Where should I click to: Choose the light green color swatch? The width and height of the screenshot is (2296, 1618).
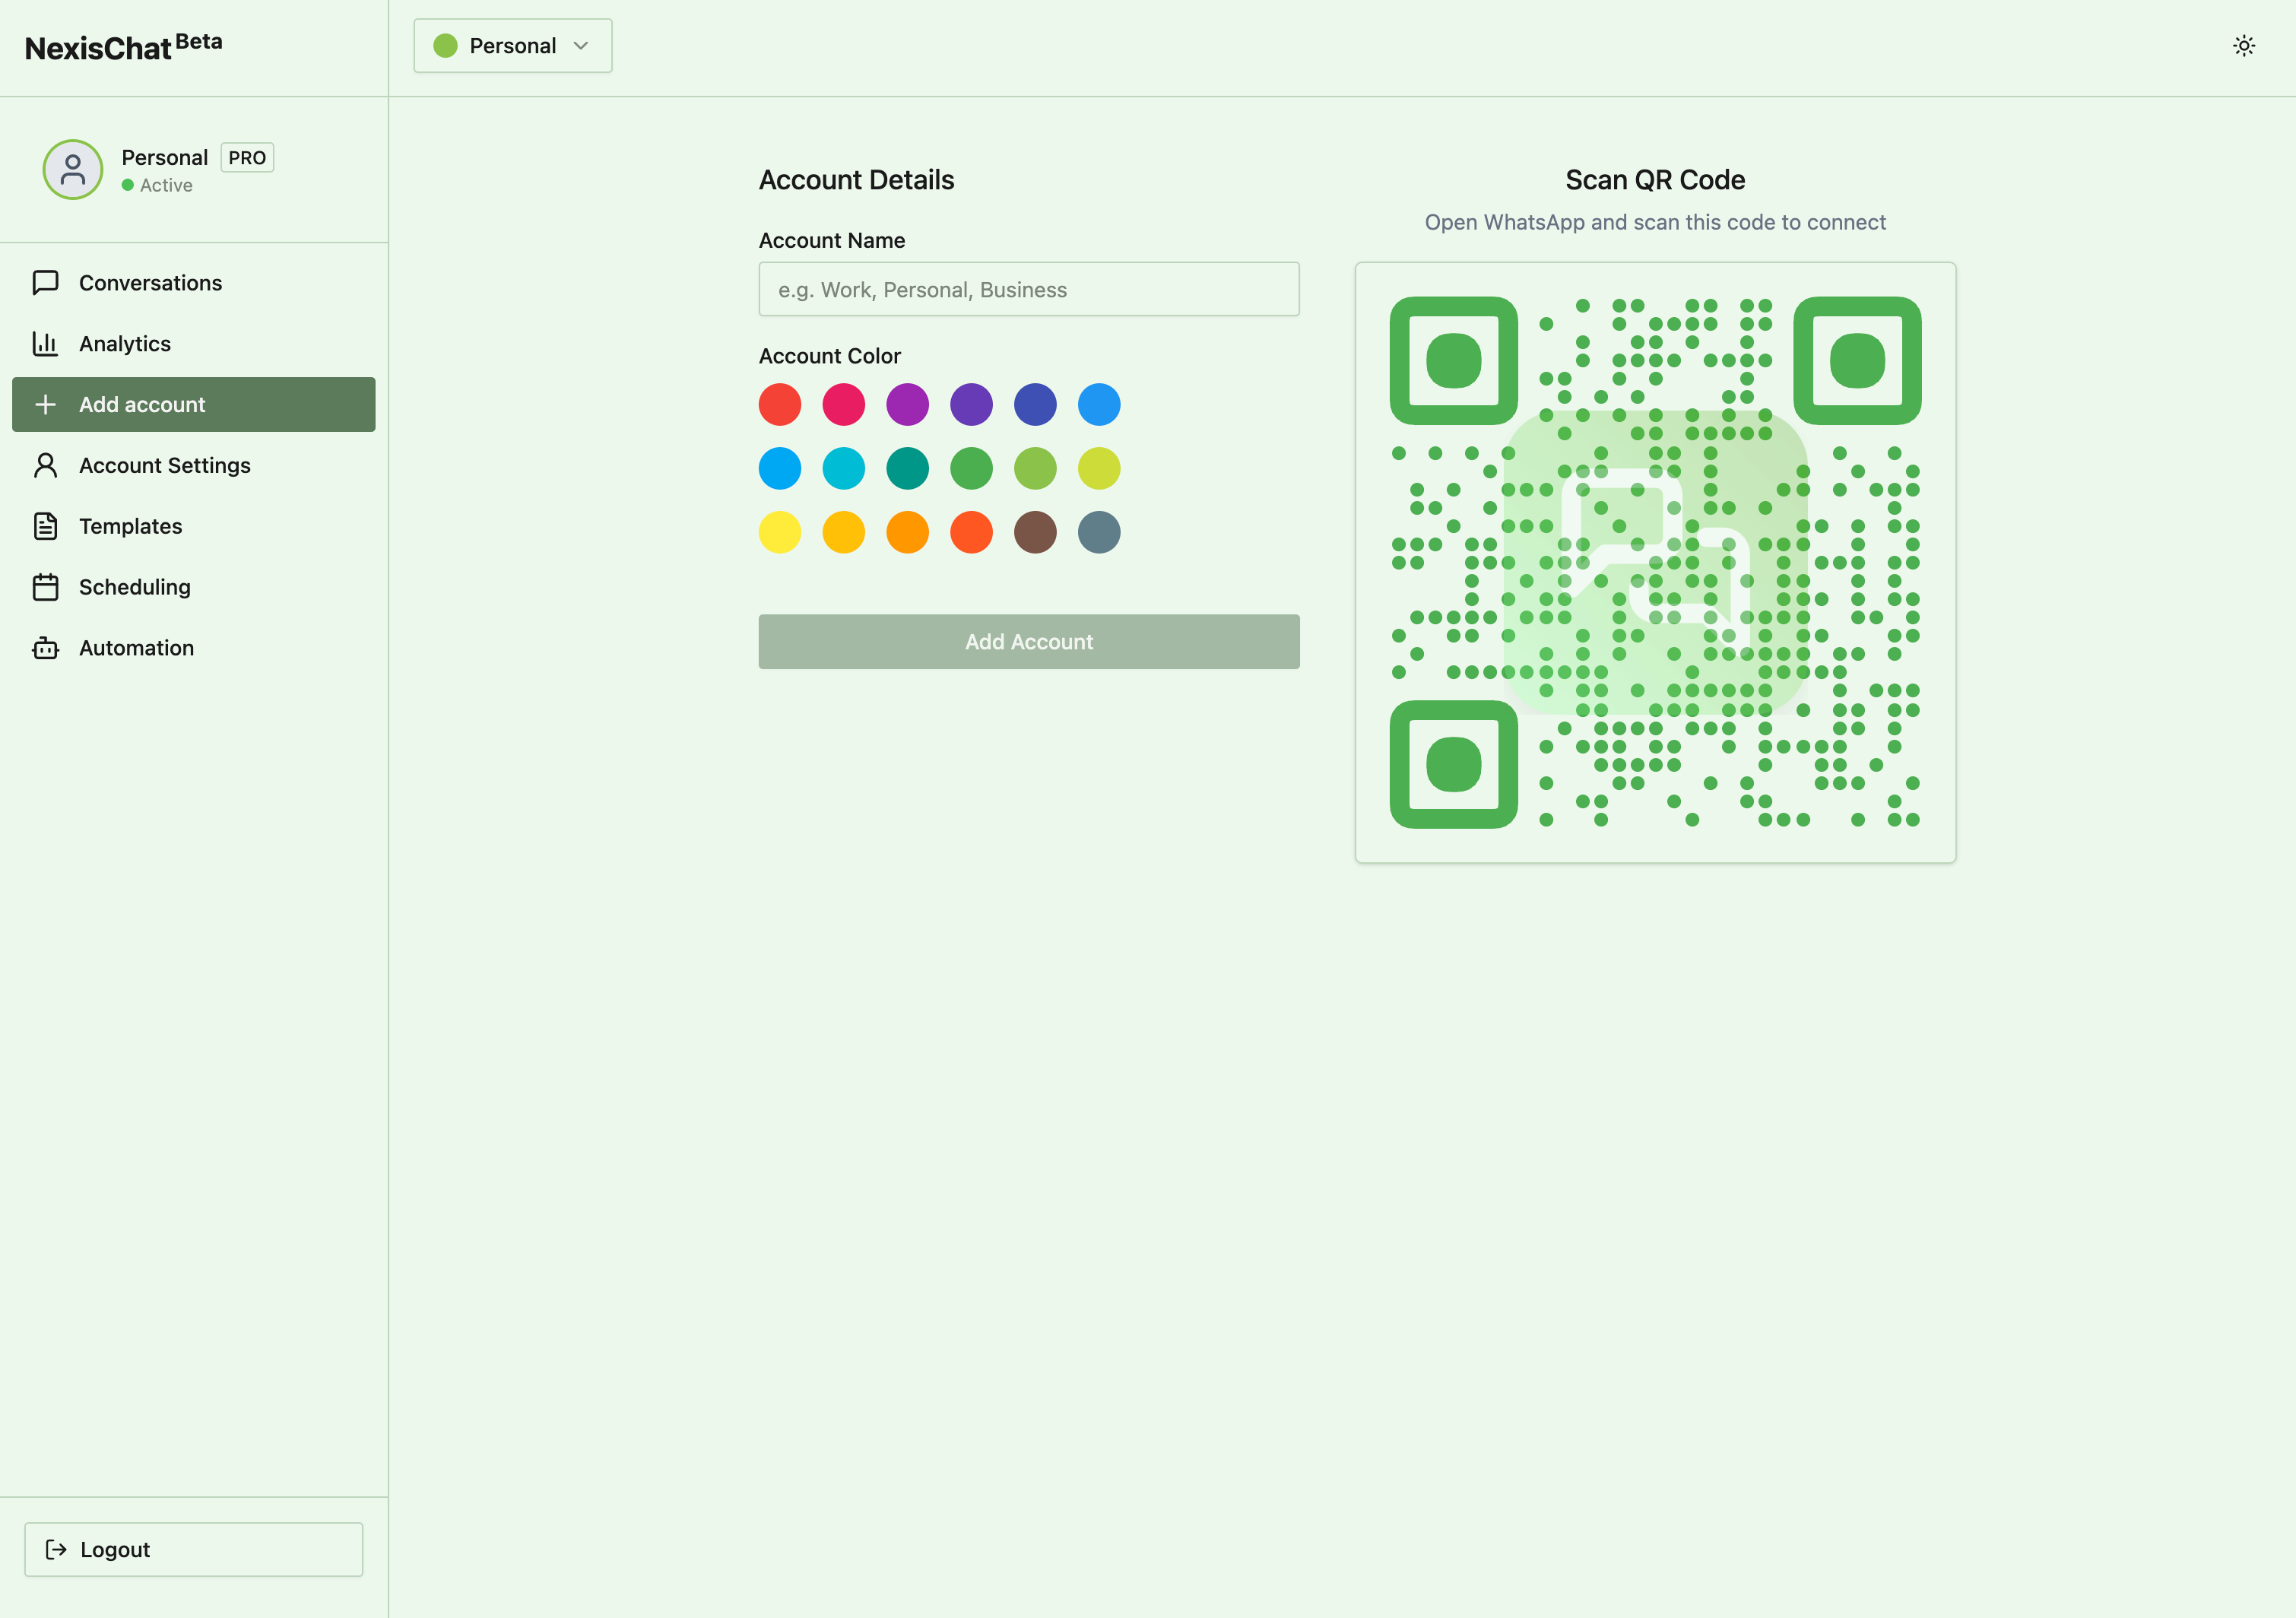1035,469
